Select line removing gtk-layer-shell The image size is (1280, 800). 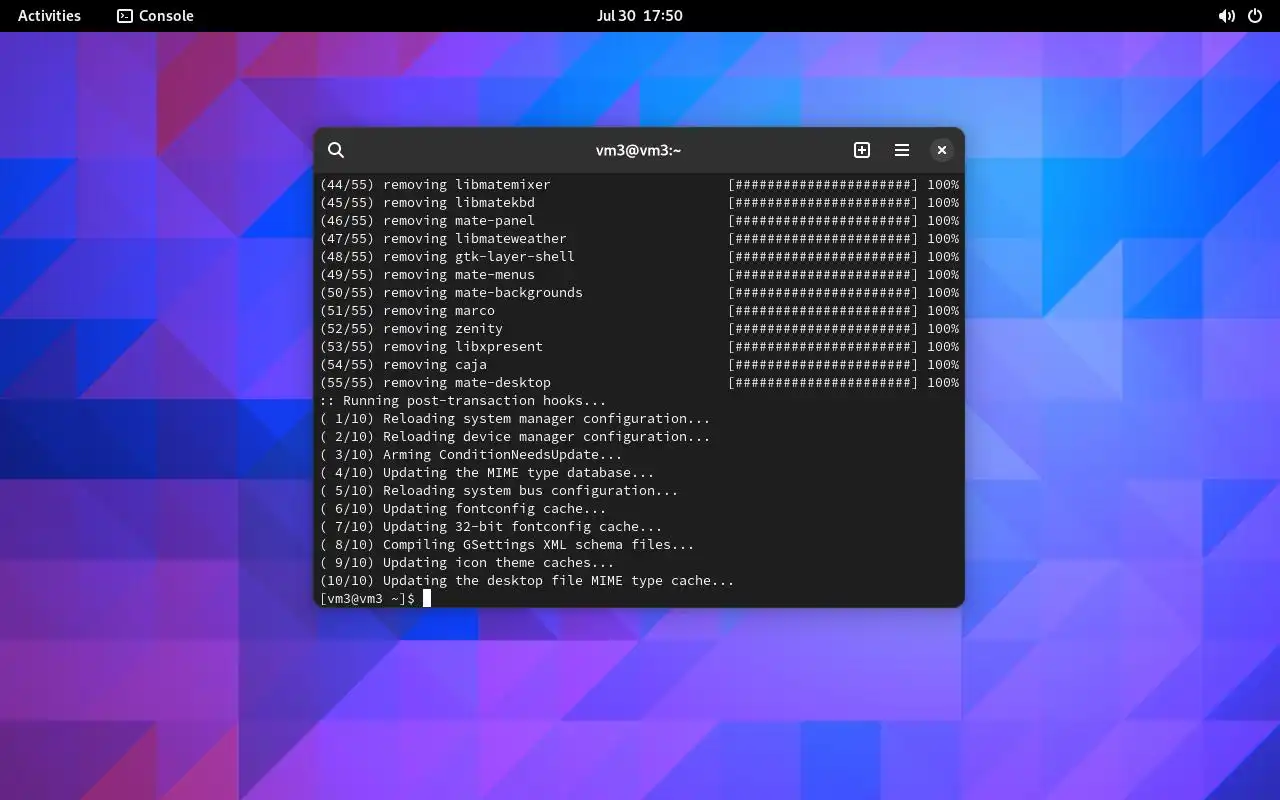(x=639, y=256)
